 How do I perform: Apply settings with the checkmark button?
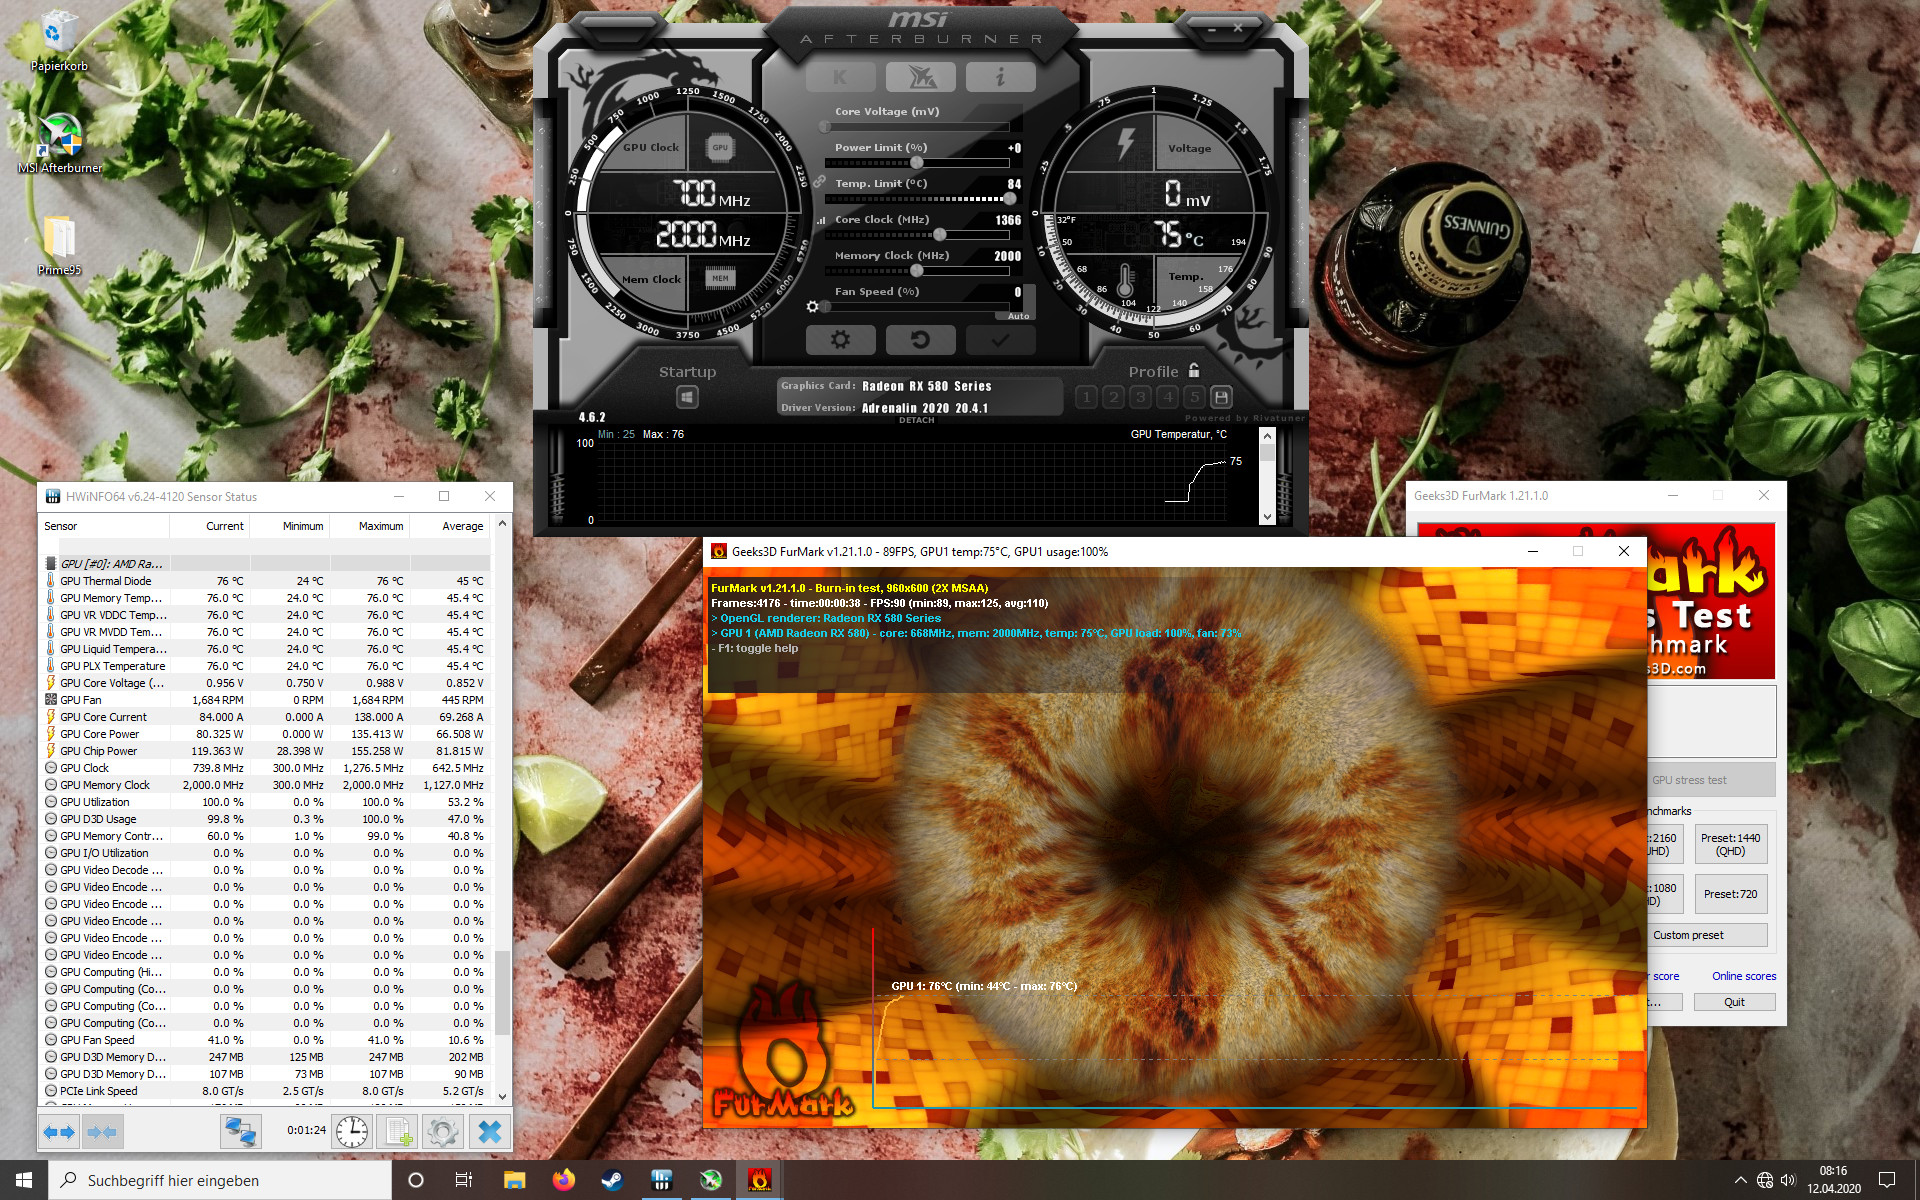click(x=1000, y=340)
